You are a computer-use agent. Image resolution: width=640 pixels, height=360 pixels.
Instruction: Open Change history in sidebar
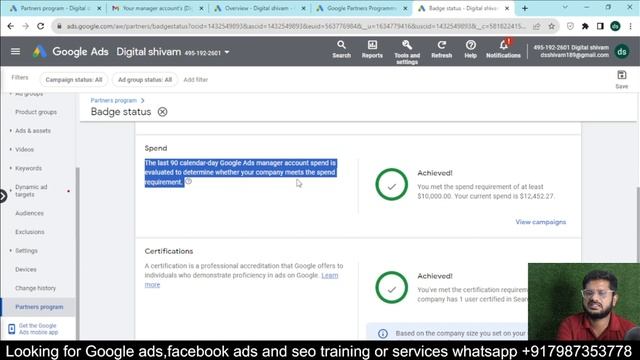(36, 288)
